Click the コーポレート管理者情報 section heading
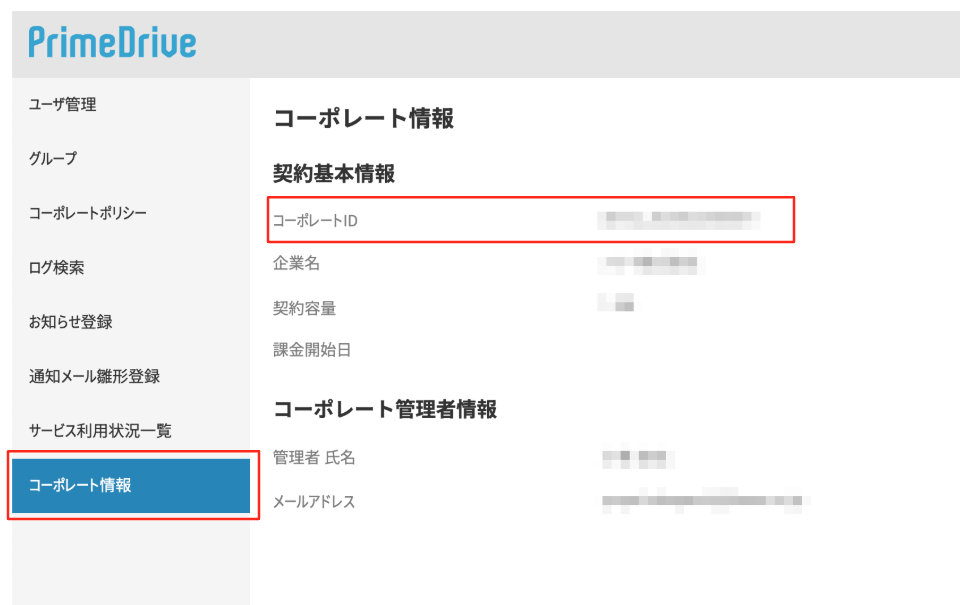The height and width of the screenshot is (605, 960). tap(385, 409)
